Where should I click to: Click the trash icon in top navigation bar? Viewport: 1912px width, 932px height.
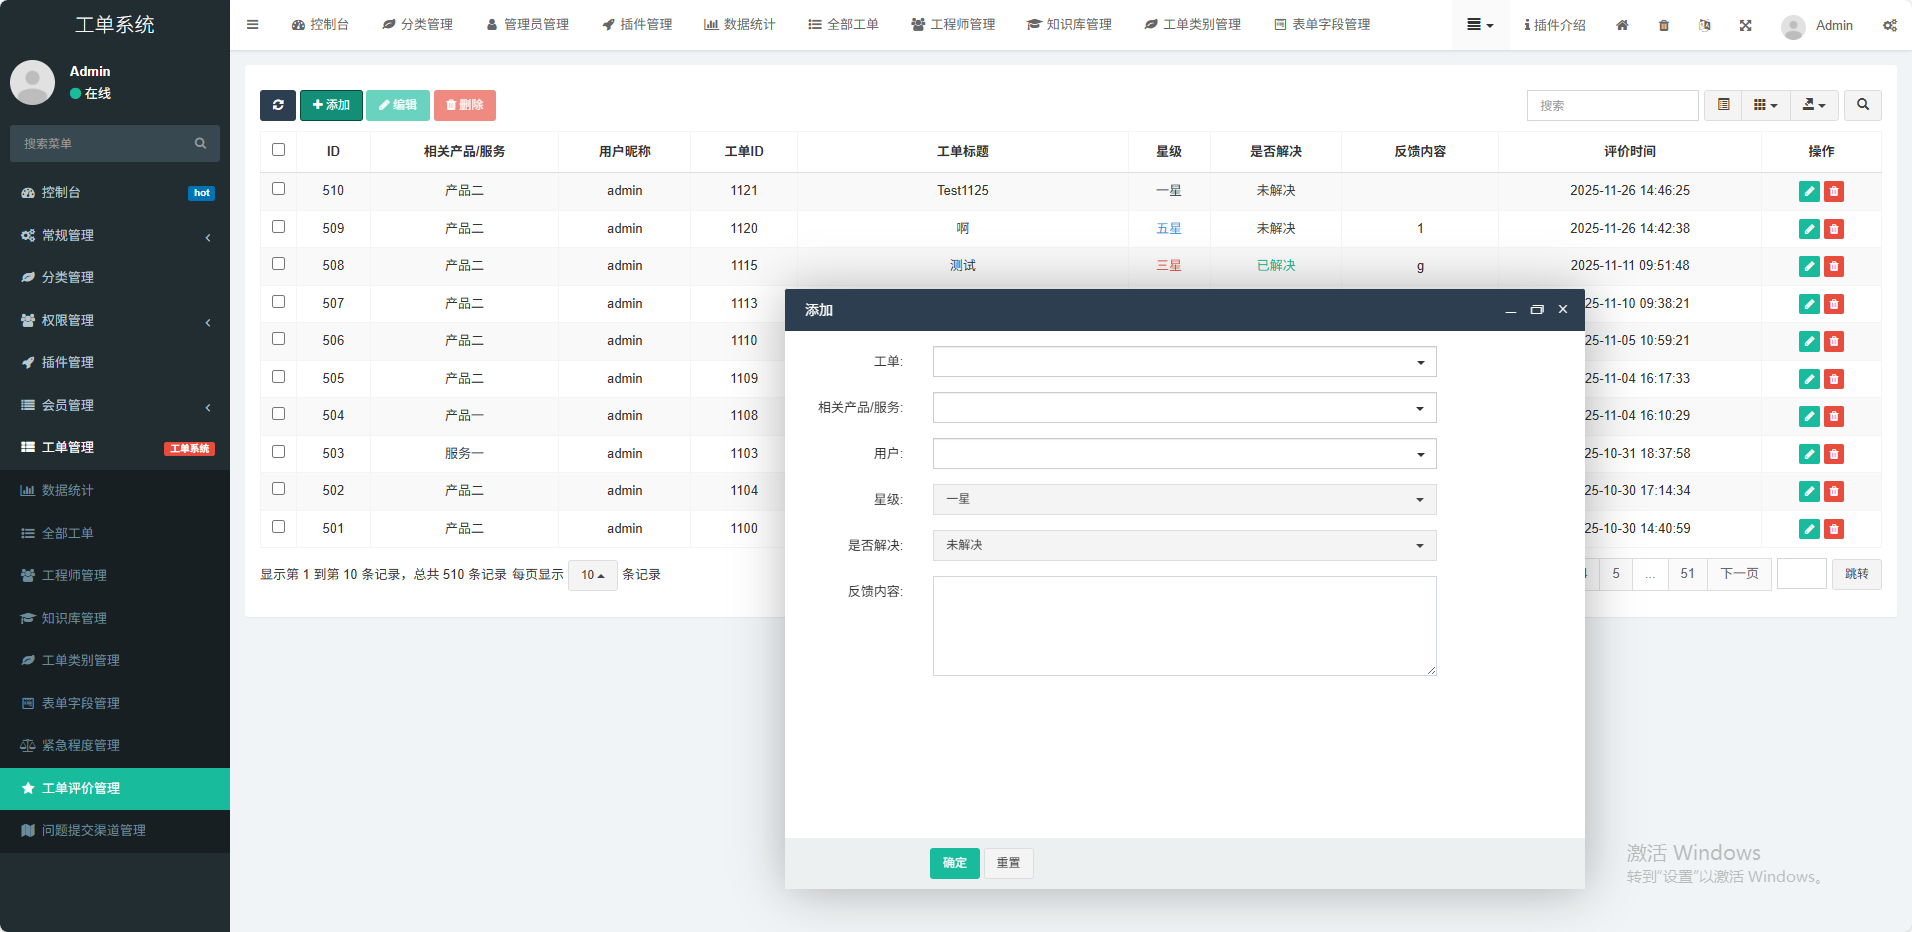pyautogui.click(x=1664, y=25)
